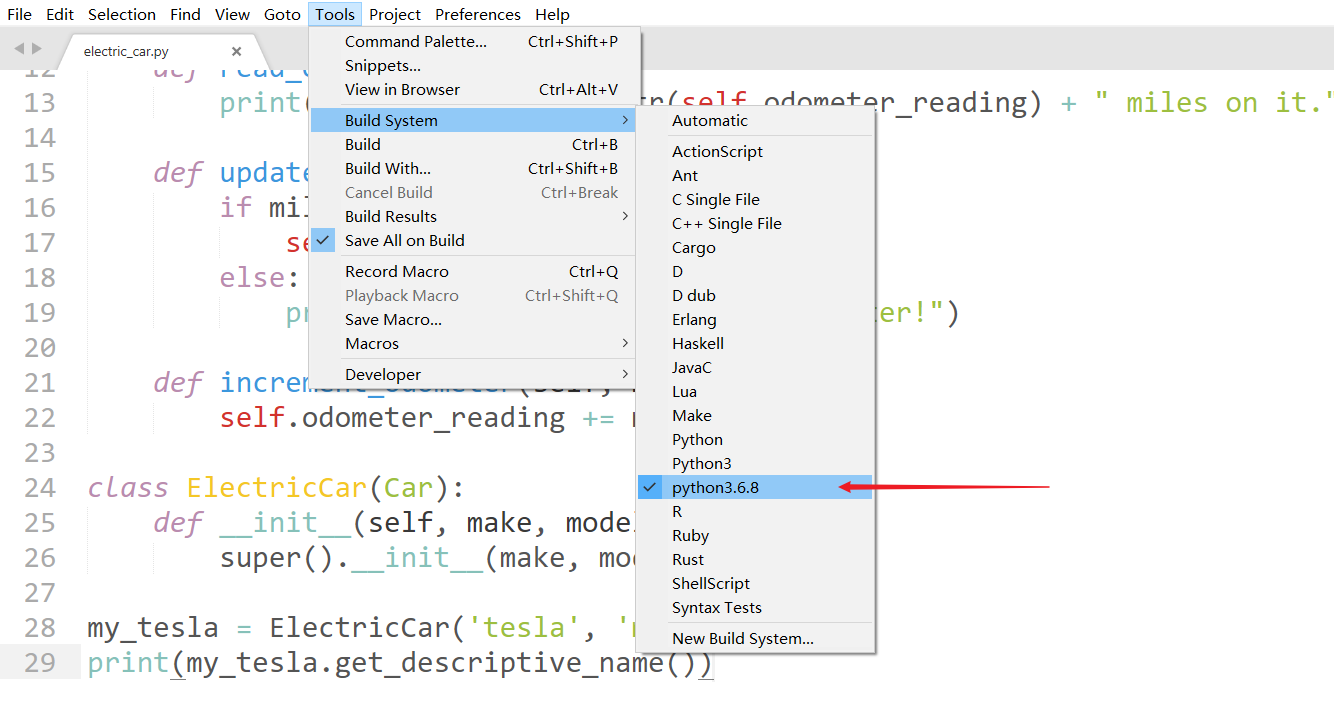The height and width of the screenshot is (721, 1334).
Task: Select Syntax Tests build system
Action: [755, 607]
